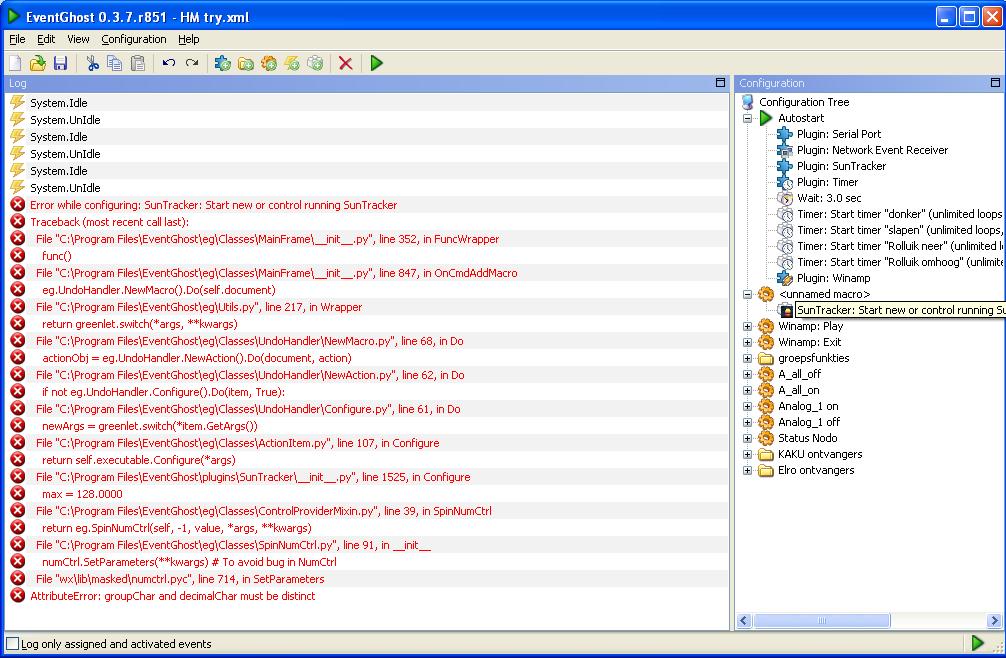Save the configuration with floppy icon
This screenshot has width=1006, height=658.
[60, 63]
